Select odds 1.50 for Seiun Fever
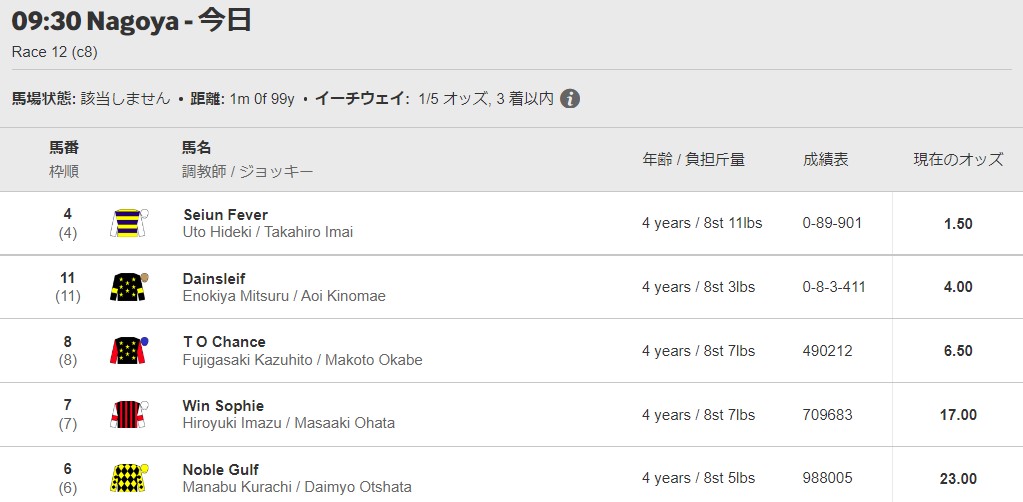1023x502 pixels. [958, 223]
